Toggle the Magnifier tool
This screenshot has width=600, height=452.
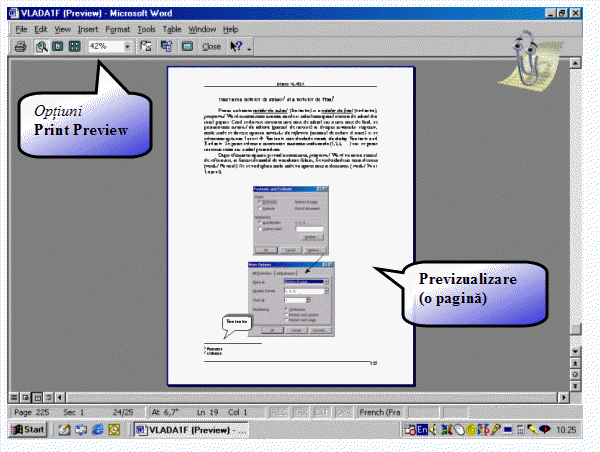(42, 47)
